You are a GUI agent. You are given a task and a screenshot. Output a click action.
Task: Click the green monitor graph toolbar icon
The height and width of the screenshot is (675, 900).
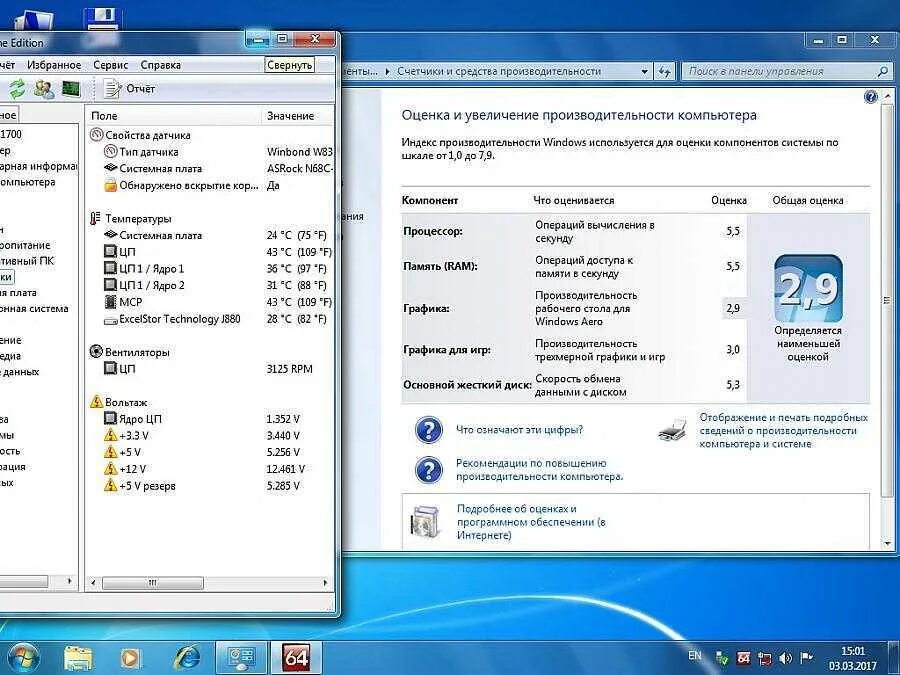71,88
